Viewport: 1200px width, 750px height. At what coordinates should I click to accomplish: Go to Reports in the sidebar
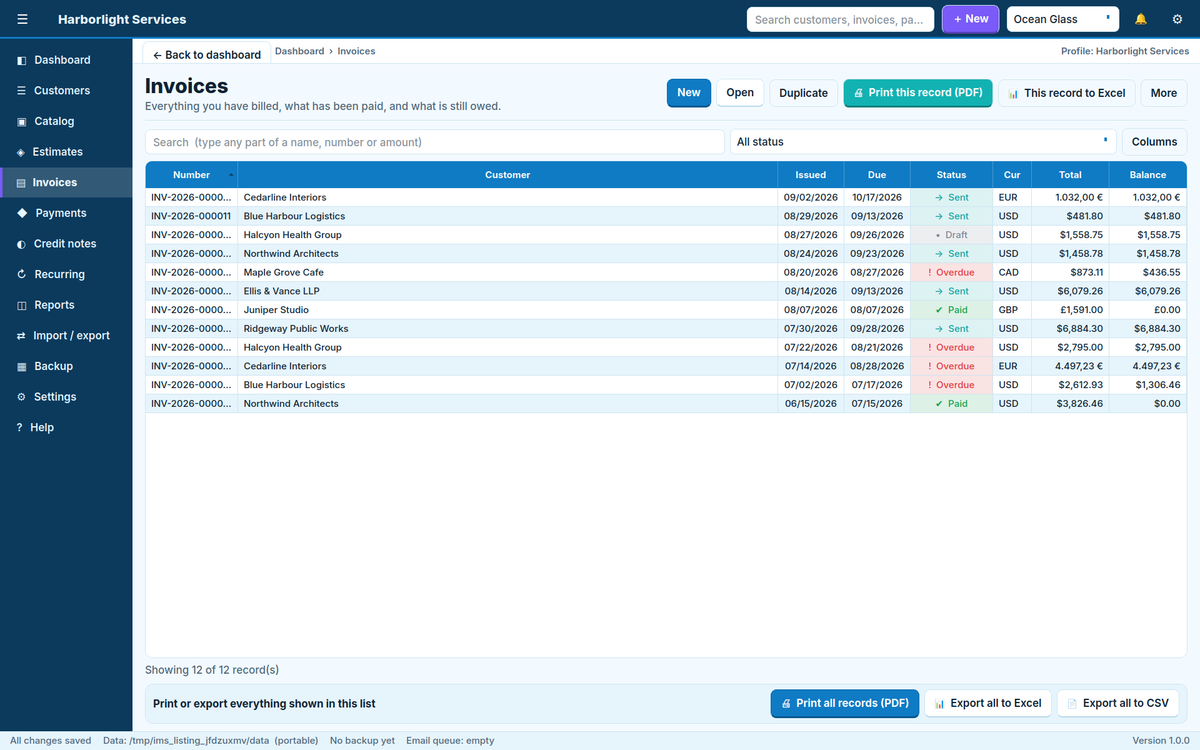[66, 305]
